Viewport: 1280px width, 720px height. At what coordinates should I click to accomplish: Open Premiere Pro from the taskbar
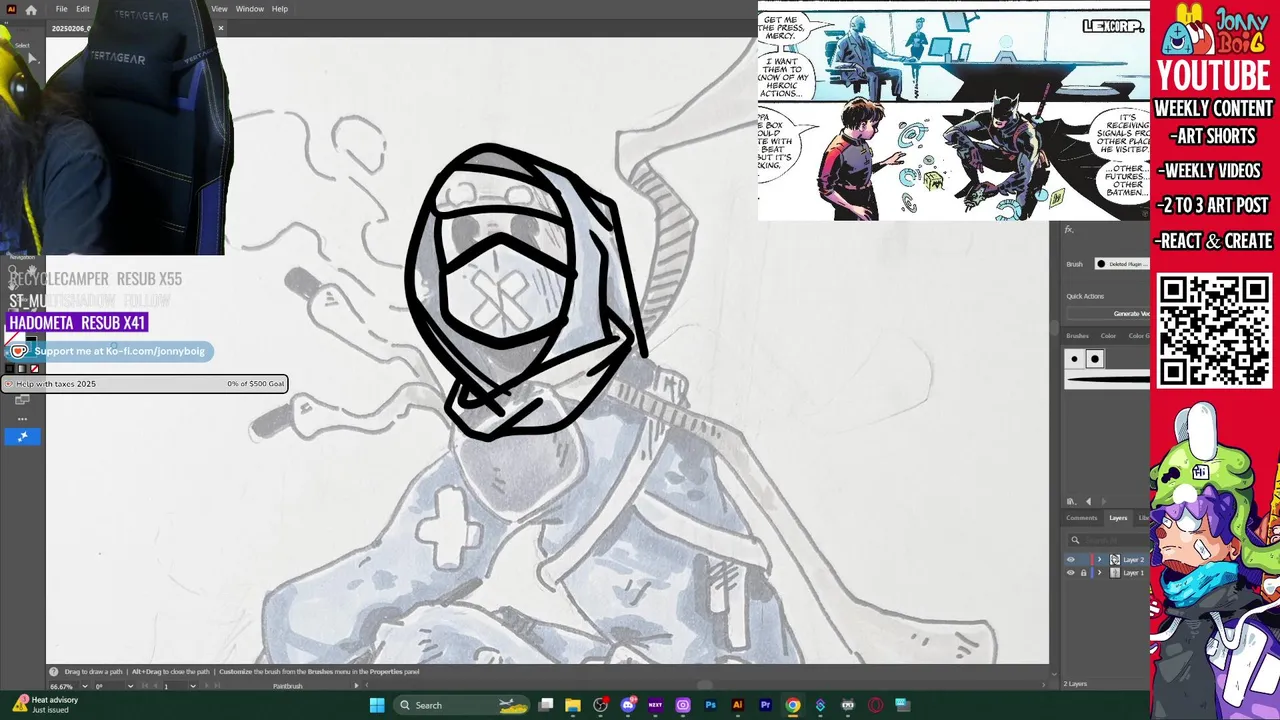[765, 705]
